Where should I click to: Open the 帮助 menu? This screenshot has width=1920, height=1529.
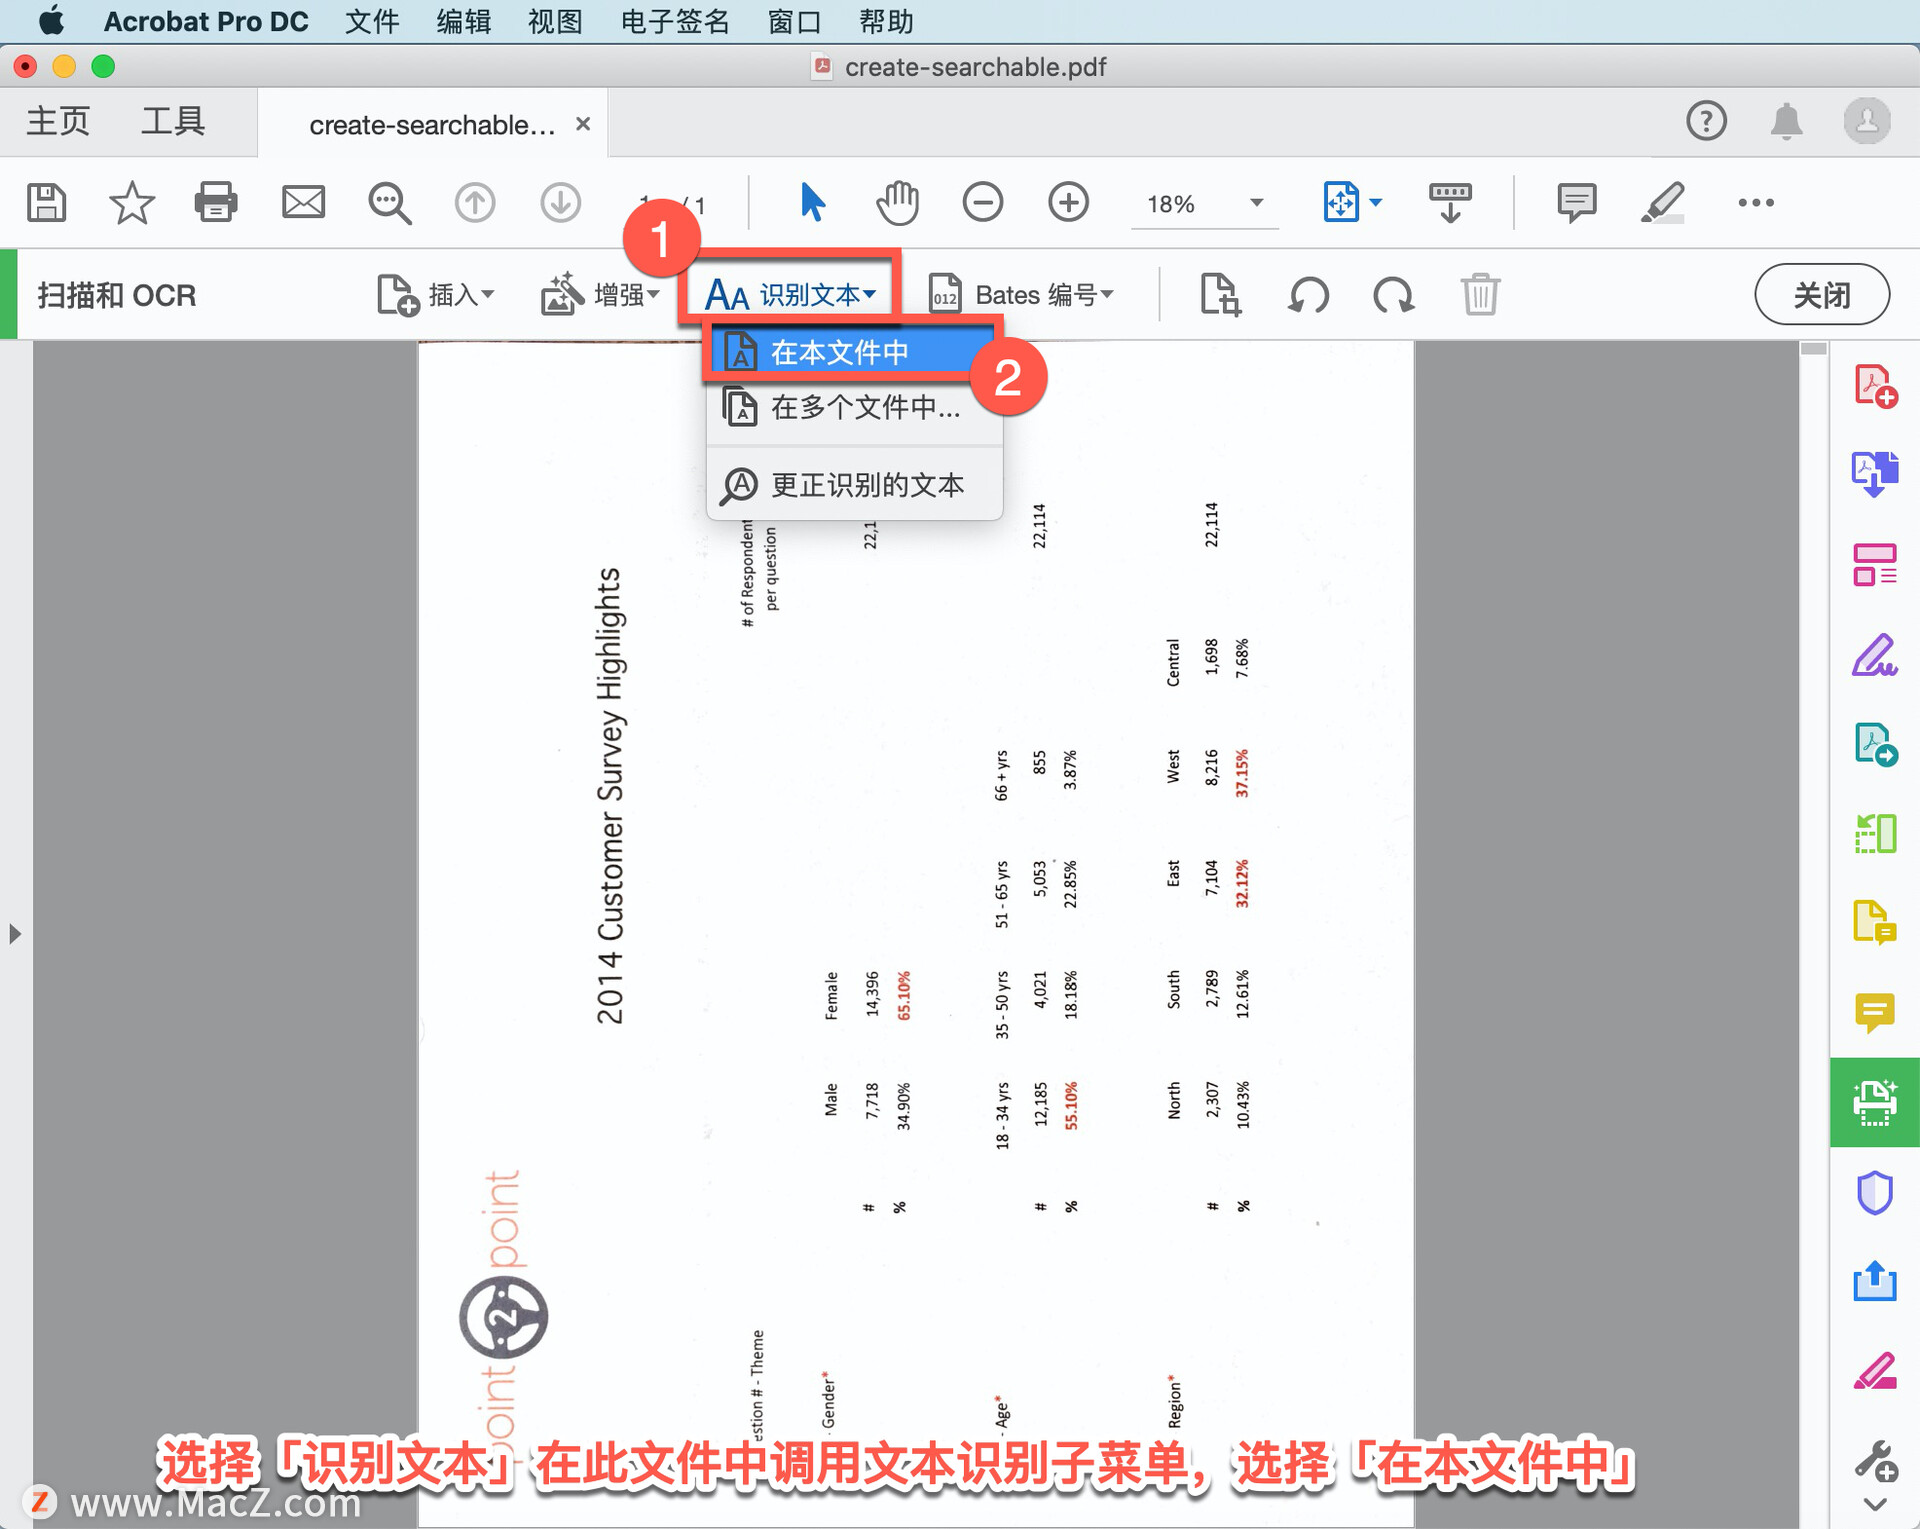point(886,21)
